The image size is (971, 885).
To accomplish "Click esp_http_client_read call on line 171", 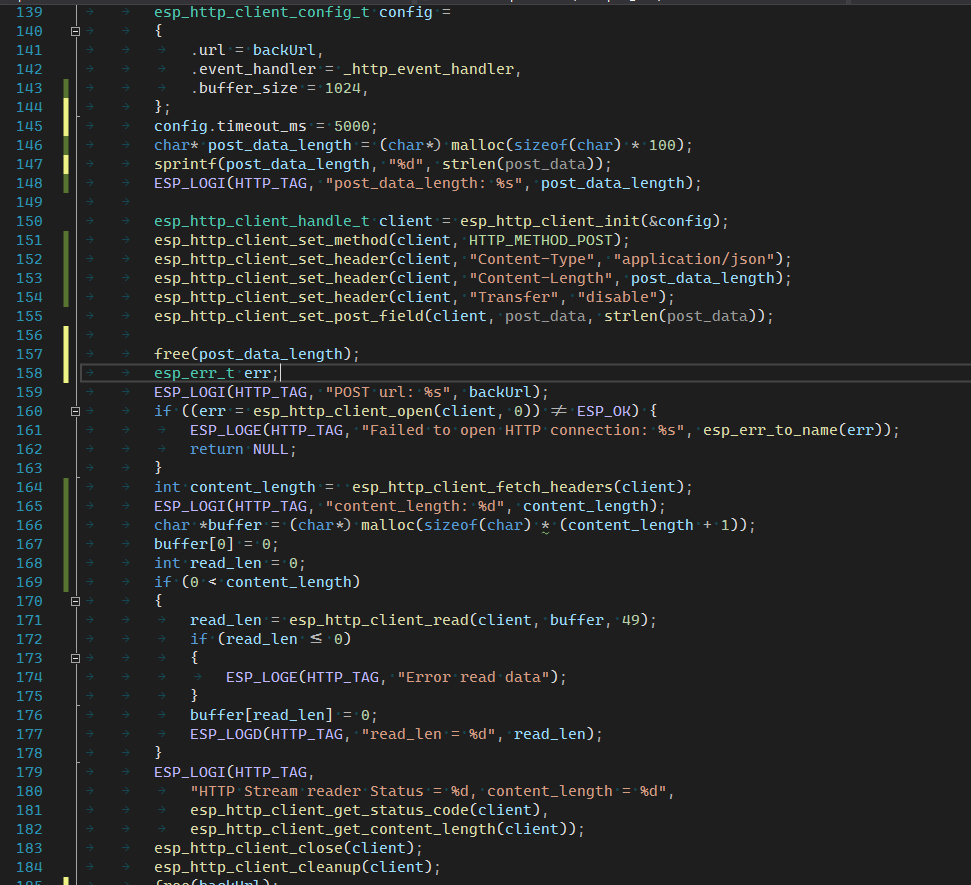I will point(378,621).
